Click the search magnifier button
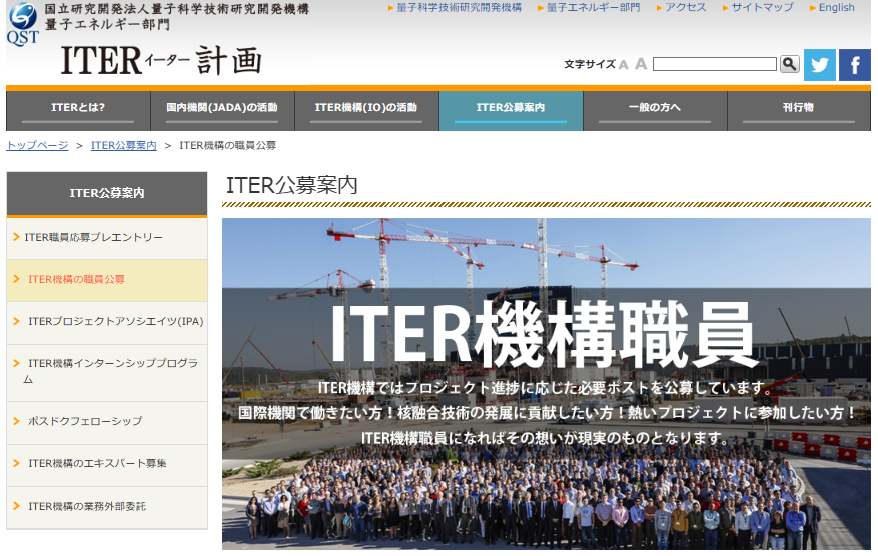The image size is (878, 556). (x=790, y=64)
